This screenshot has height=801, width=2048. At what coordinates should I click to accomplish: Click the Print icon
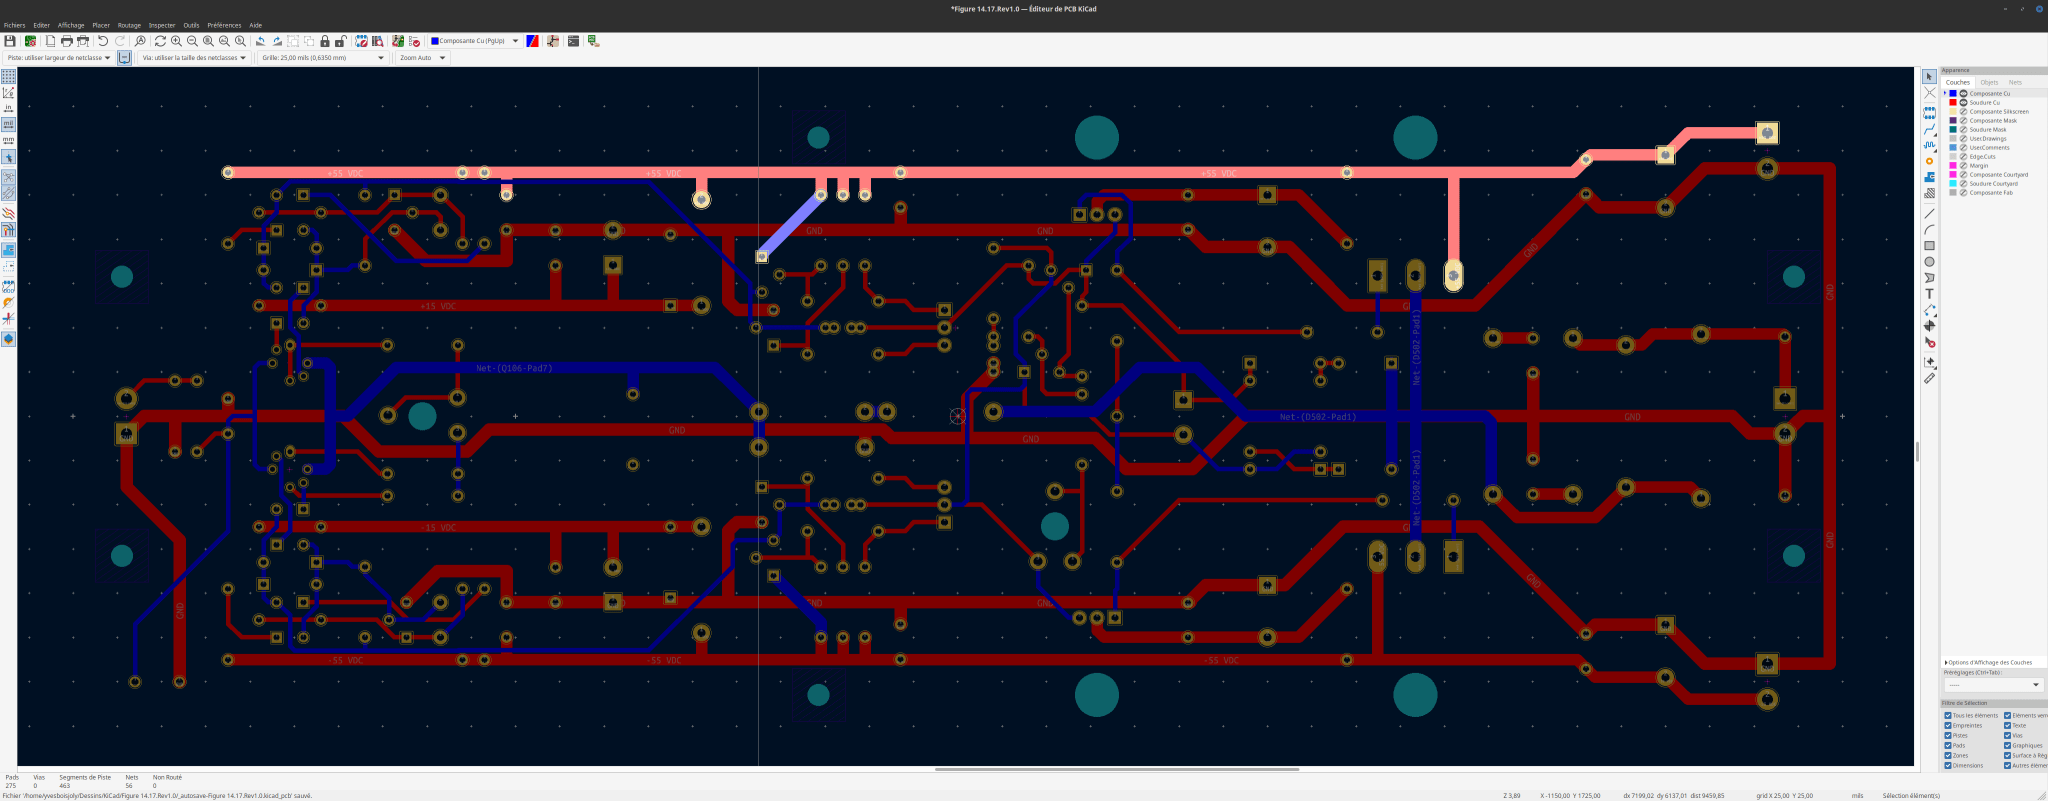pos(67,41)
